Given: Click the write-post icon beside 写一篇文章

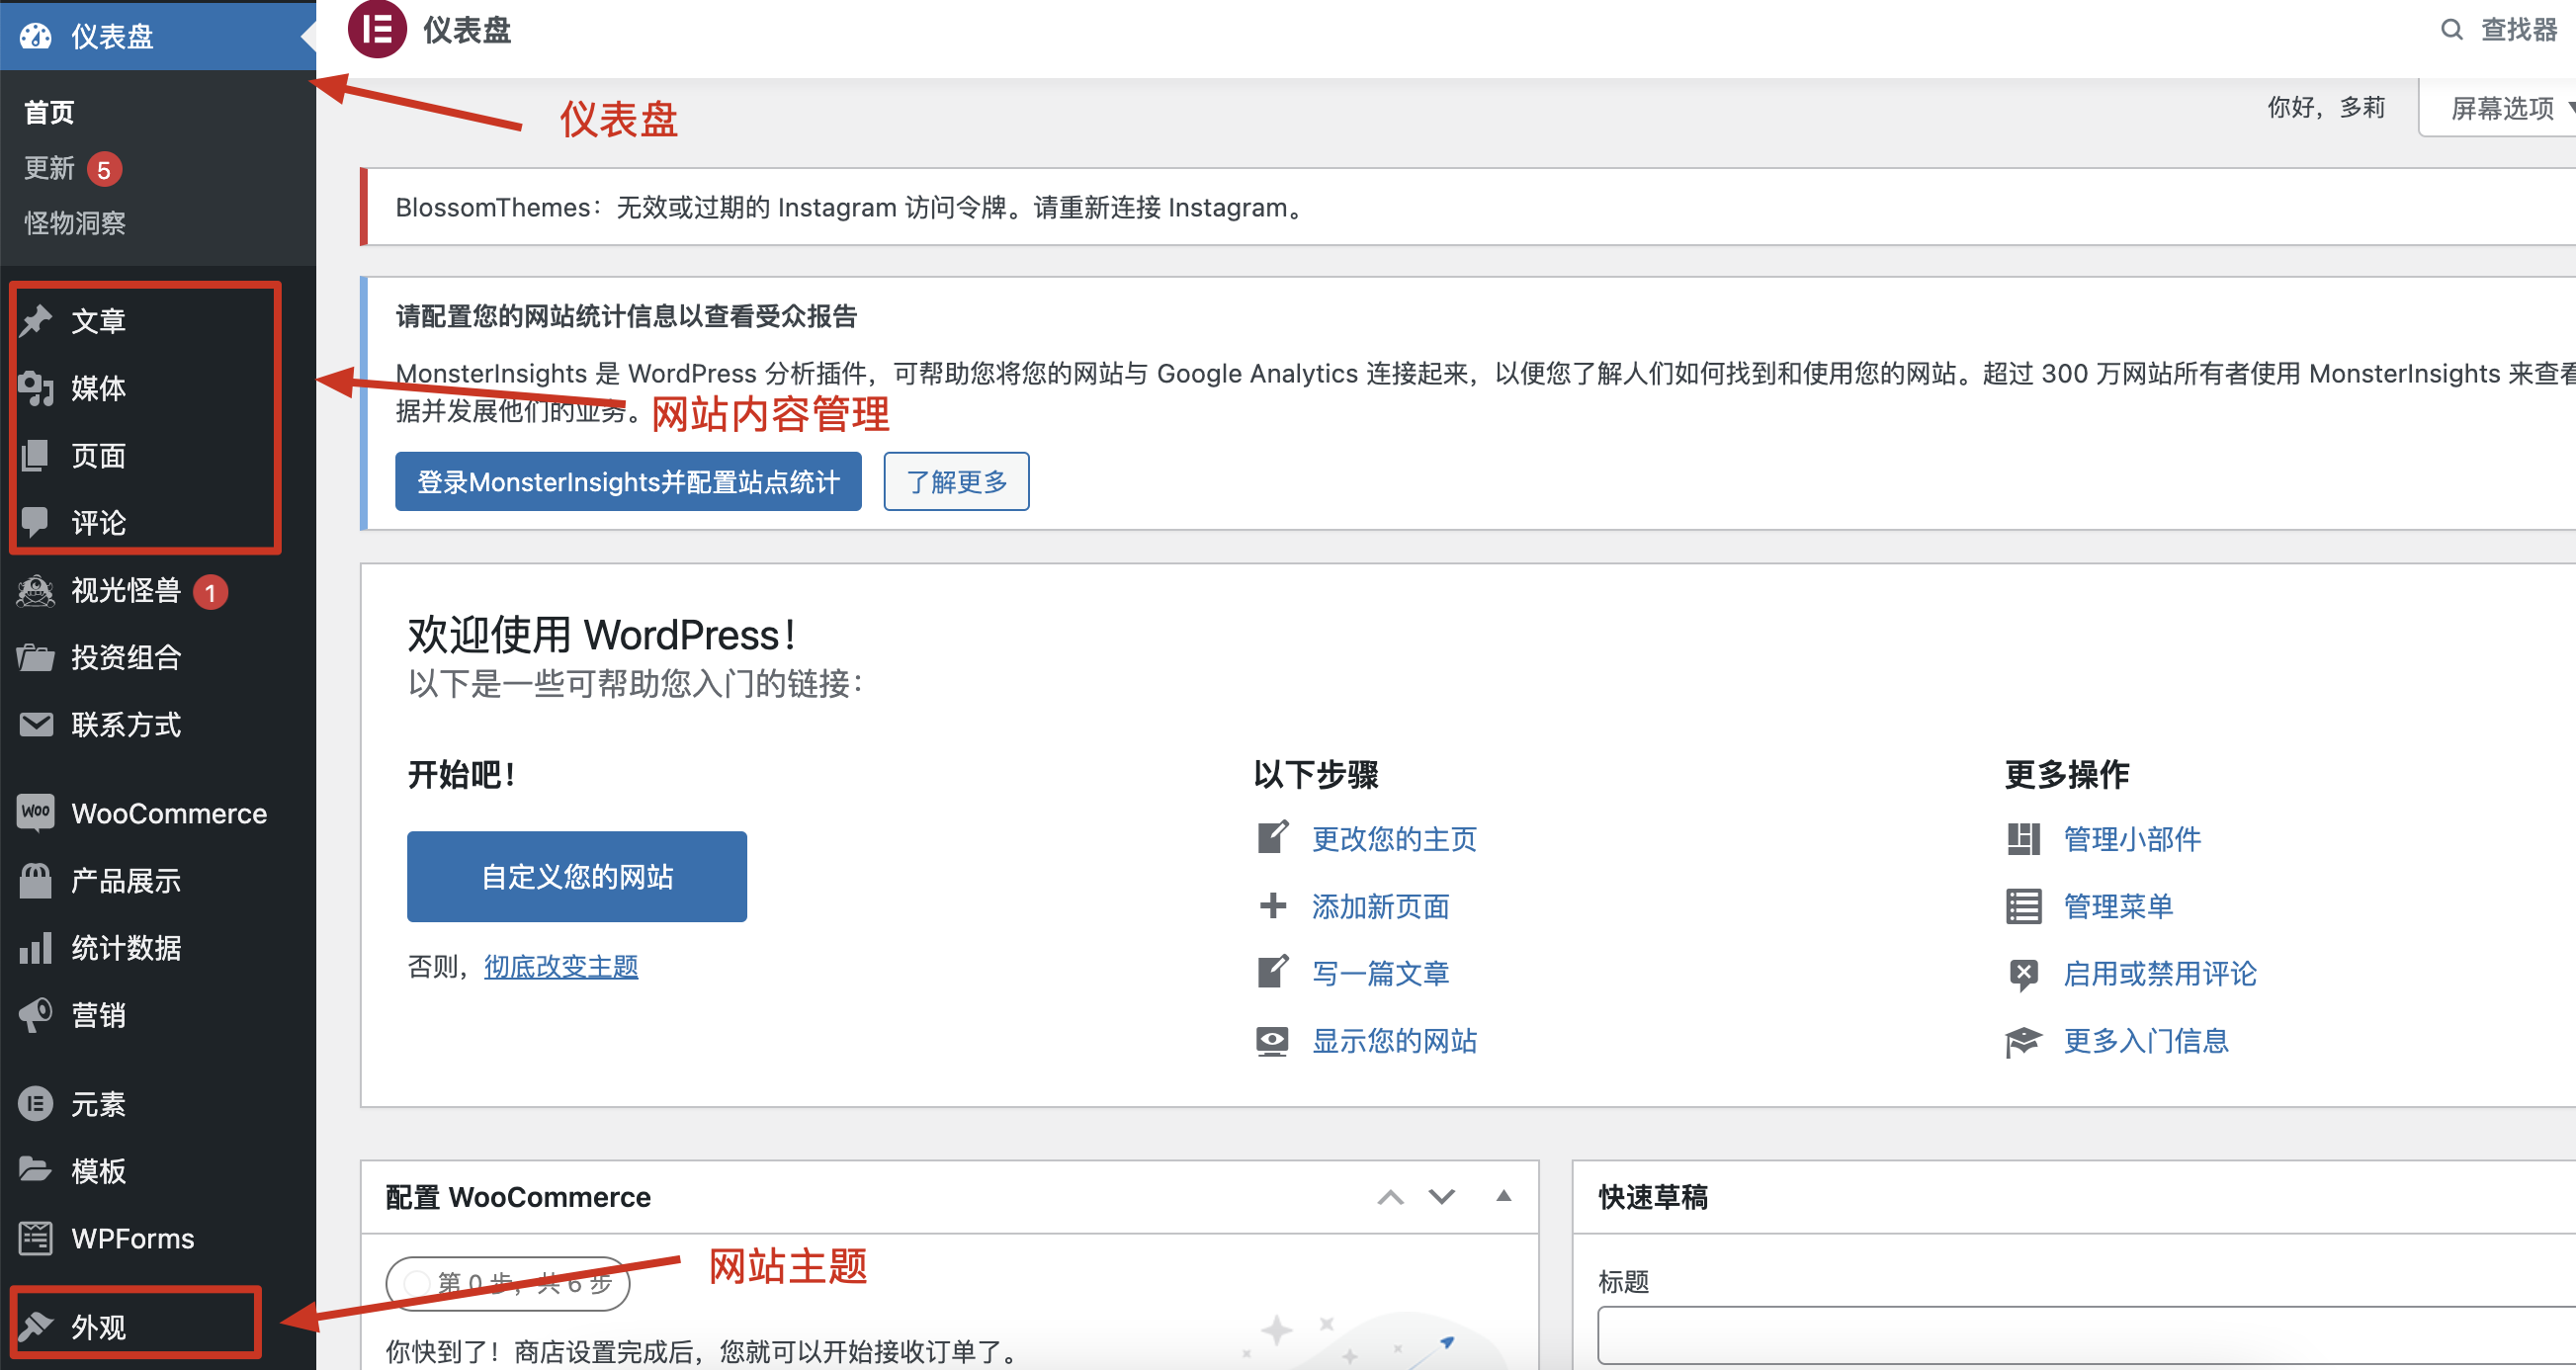Looking at the screenshot, I should pos(1272,973).
